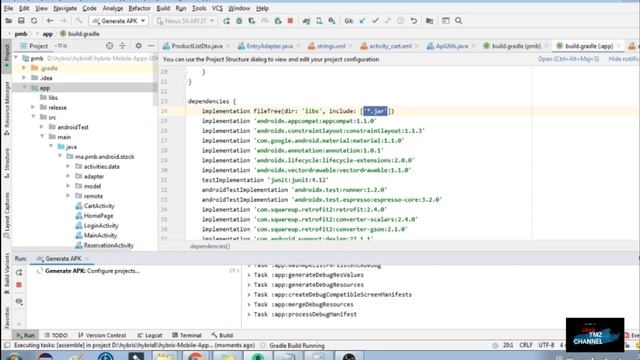Click the Make Project hammer icon
The width and height of the screenshot is (640, 360).
(79, 21)
